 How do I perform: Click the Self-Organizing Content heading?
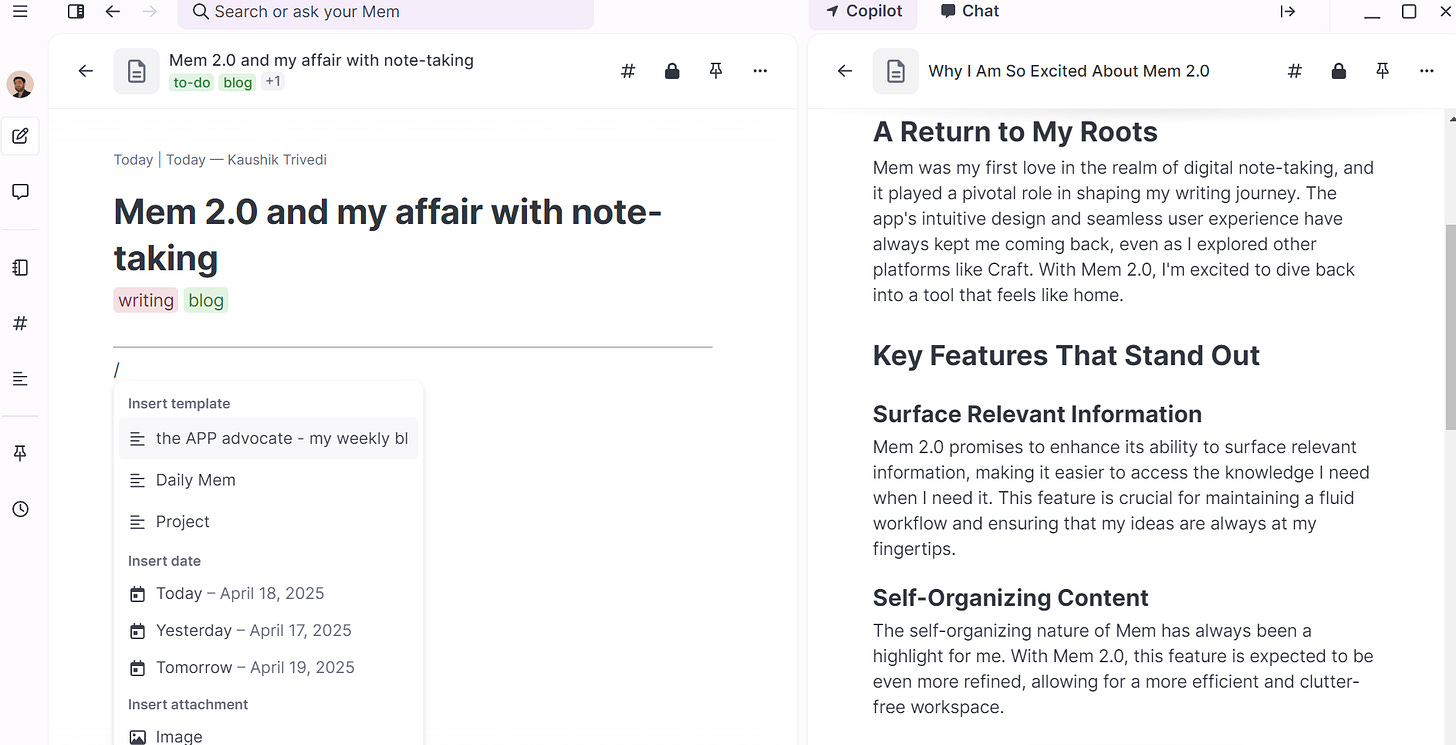1010,598
